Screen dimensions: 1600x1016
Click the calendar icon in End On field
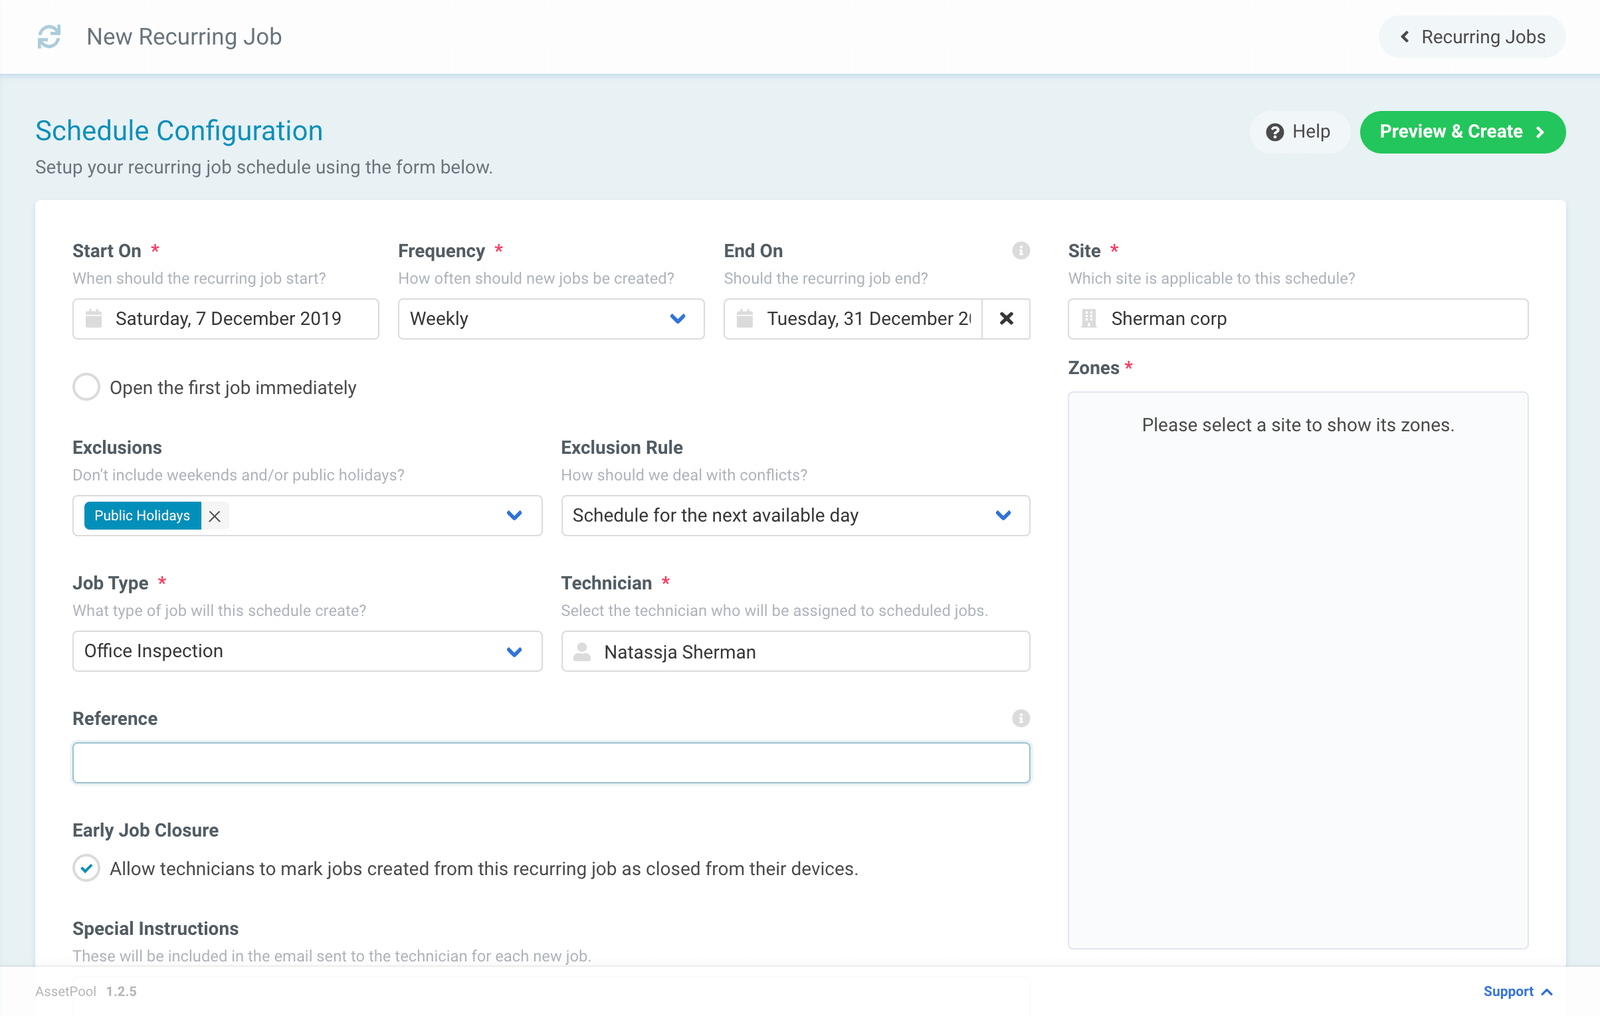745,319
